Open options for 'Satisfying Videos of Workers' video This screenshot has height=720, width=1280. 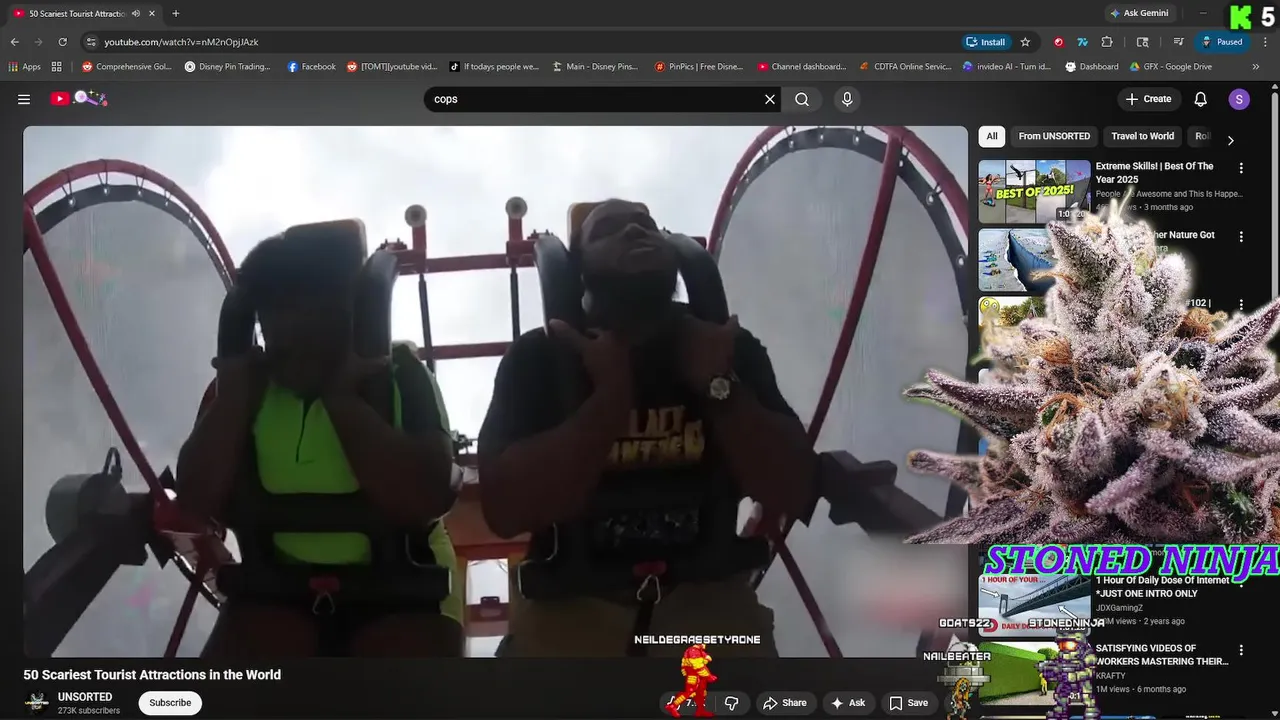pyautogui.click(x=1241, y=650)
